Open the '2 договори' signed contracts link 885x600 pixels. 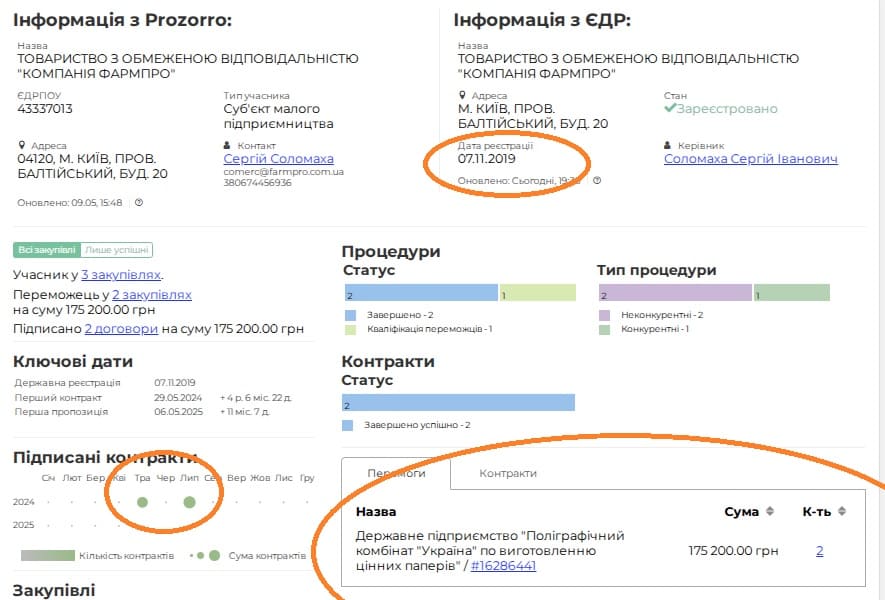pos(121,328)
